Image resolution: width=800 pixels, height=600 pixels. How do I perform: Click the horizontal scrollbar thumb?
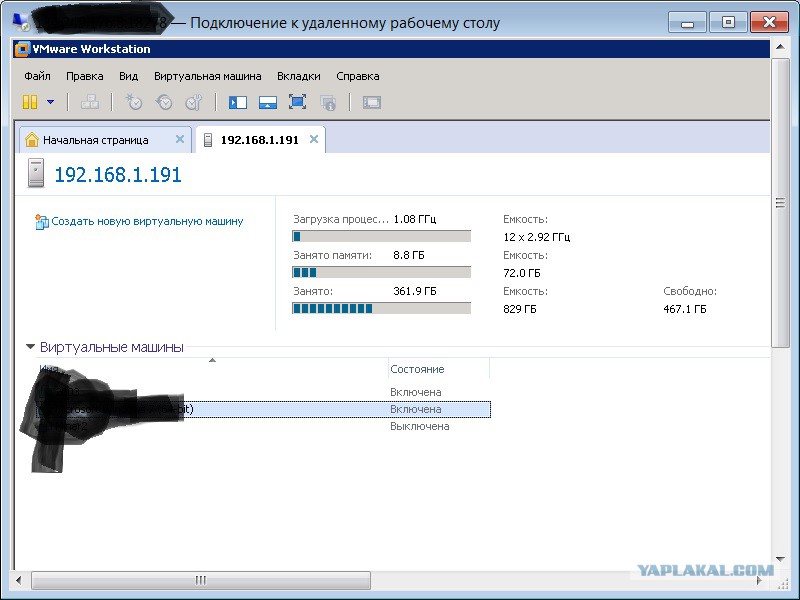pyautogui.click(x=201, y=581)
